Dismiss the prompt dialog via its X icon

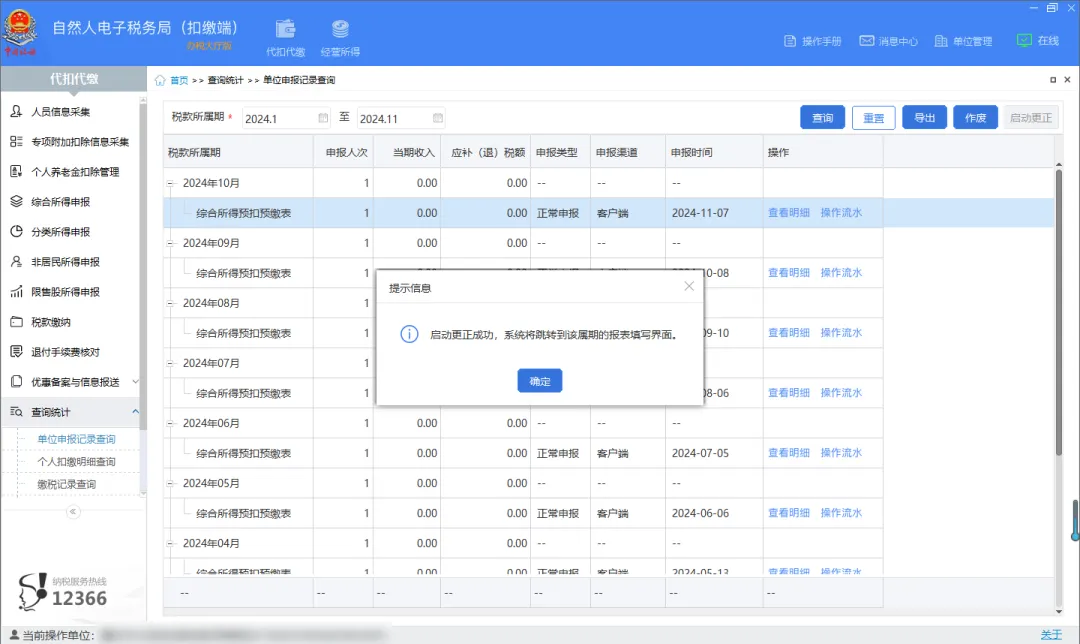point(688,286)
